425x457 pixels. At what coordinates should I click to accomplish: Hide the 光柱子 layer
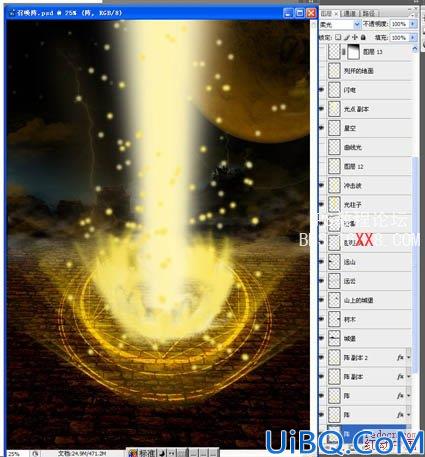322,204
